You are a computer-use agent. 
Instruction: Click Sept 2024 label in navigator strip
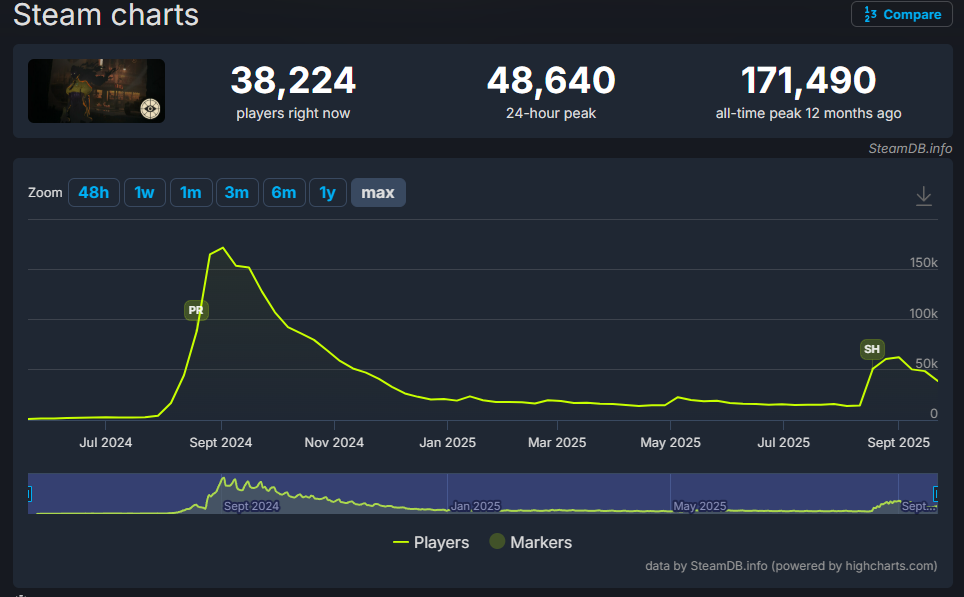pyautogui.click(x=251, y=506)
